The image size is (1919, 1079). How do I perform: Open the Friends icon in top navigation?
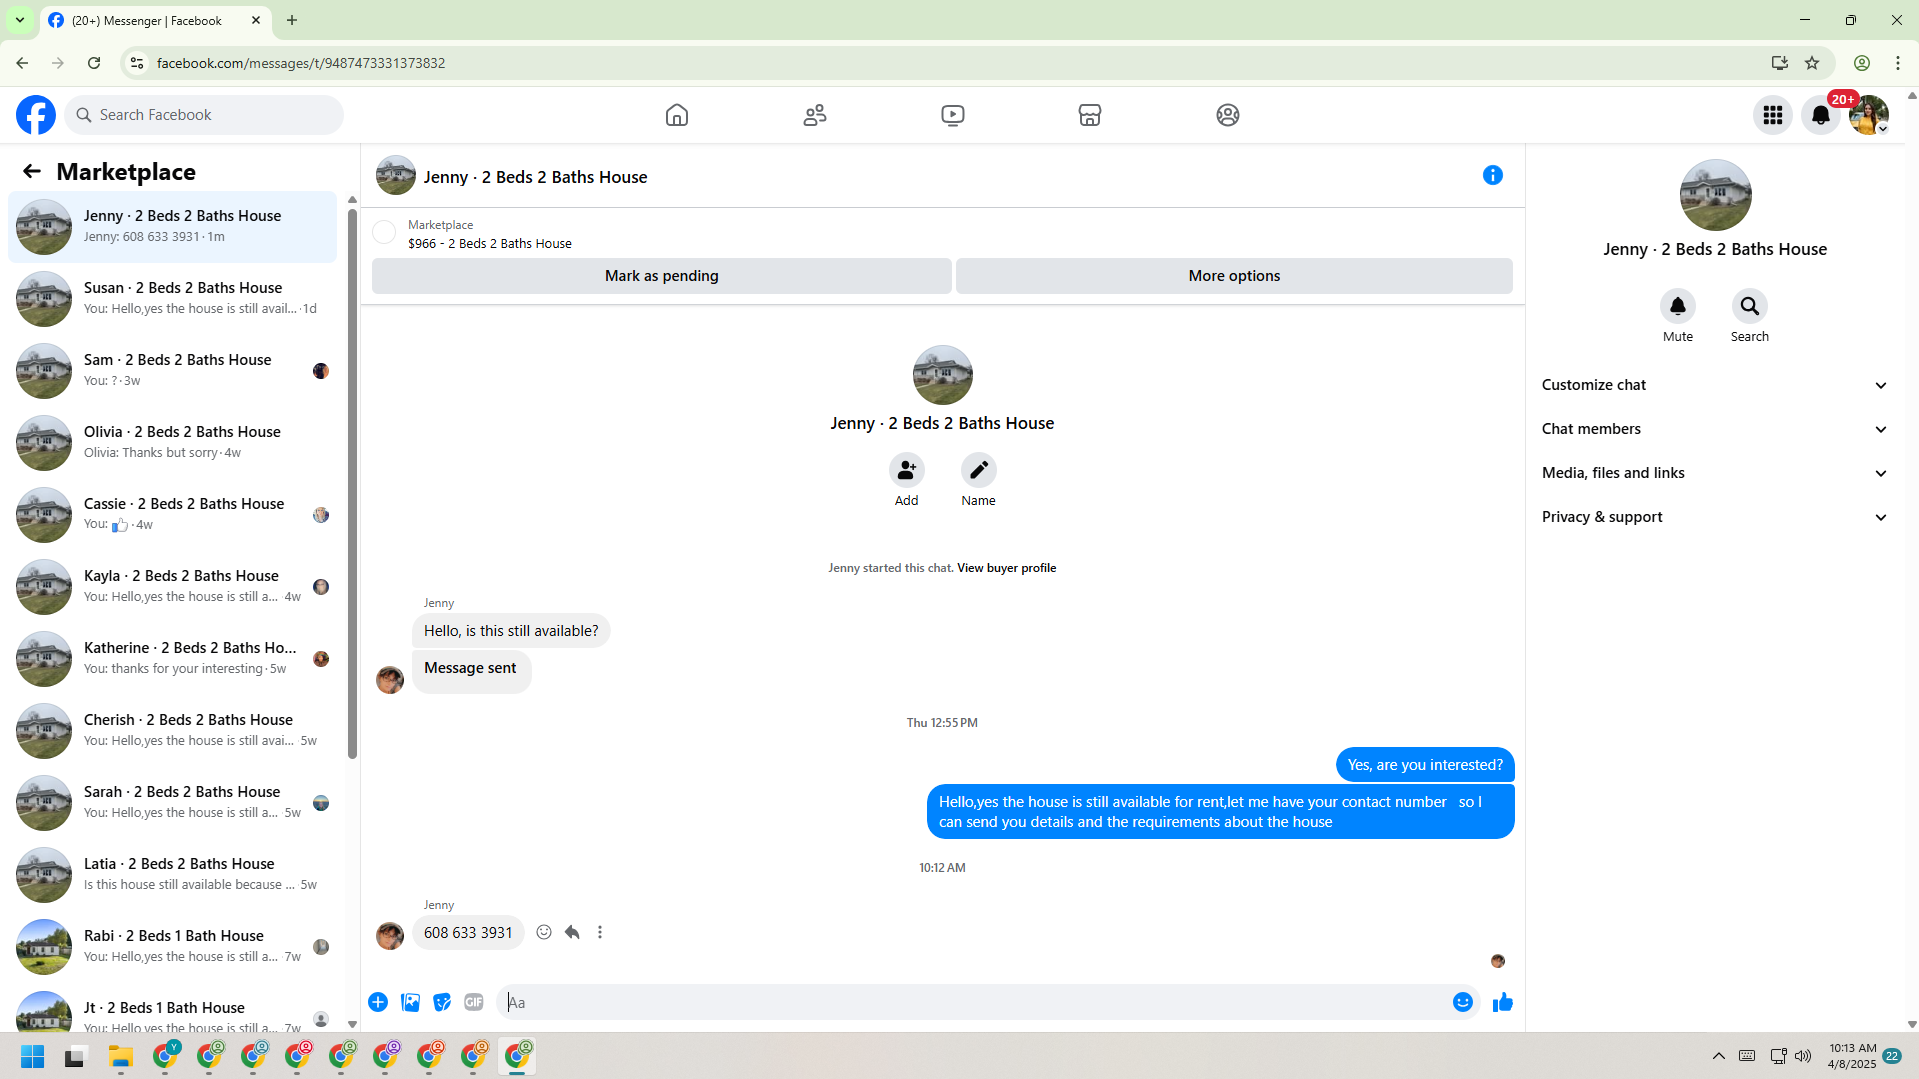pyautogui.click(x=815, y=115)
